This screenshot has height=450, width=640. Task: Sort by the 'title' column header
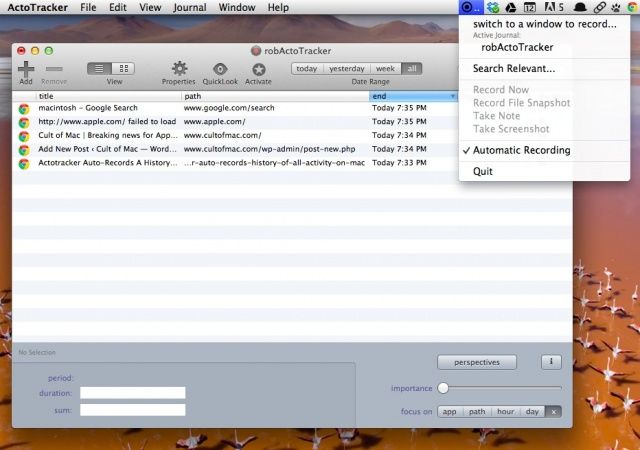pos(109,96)
